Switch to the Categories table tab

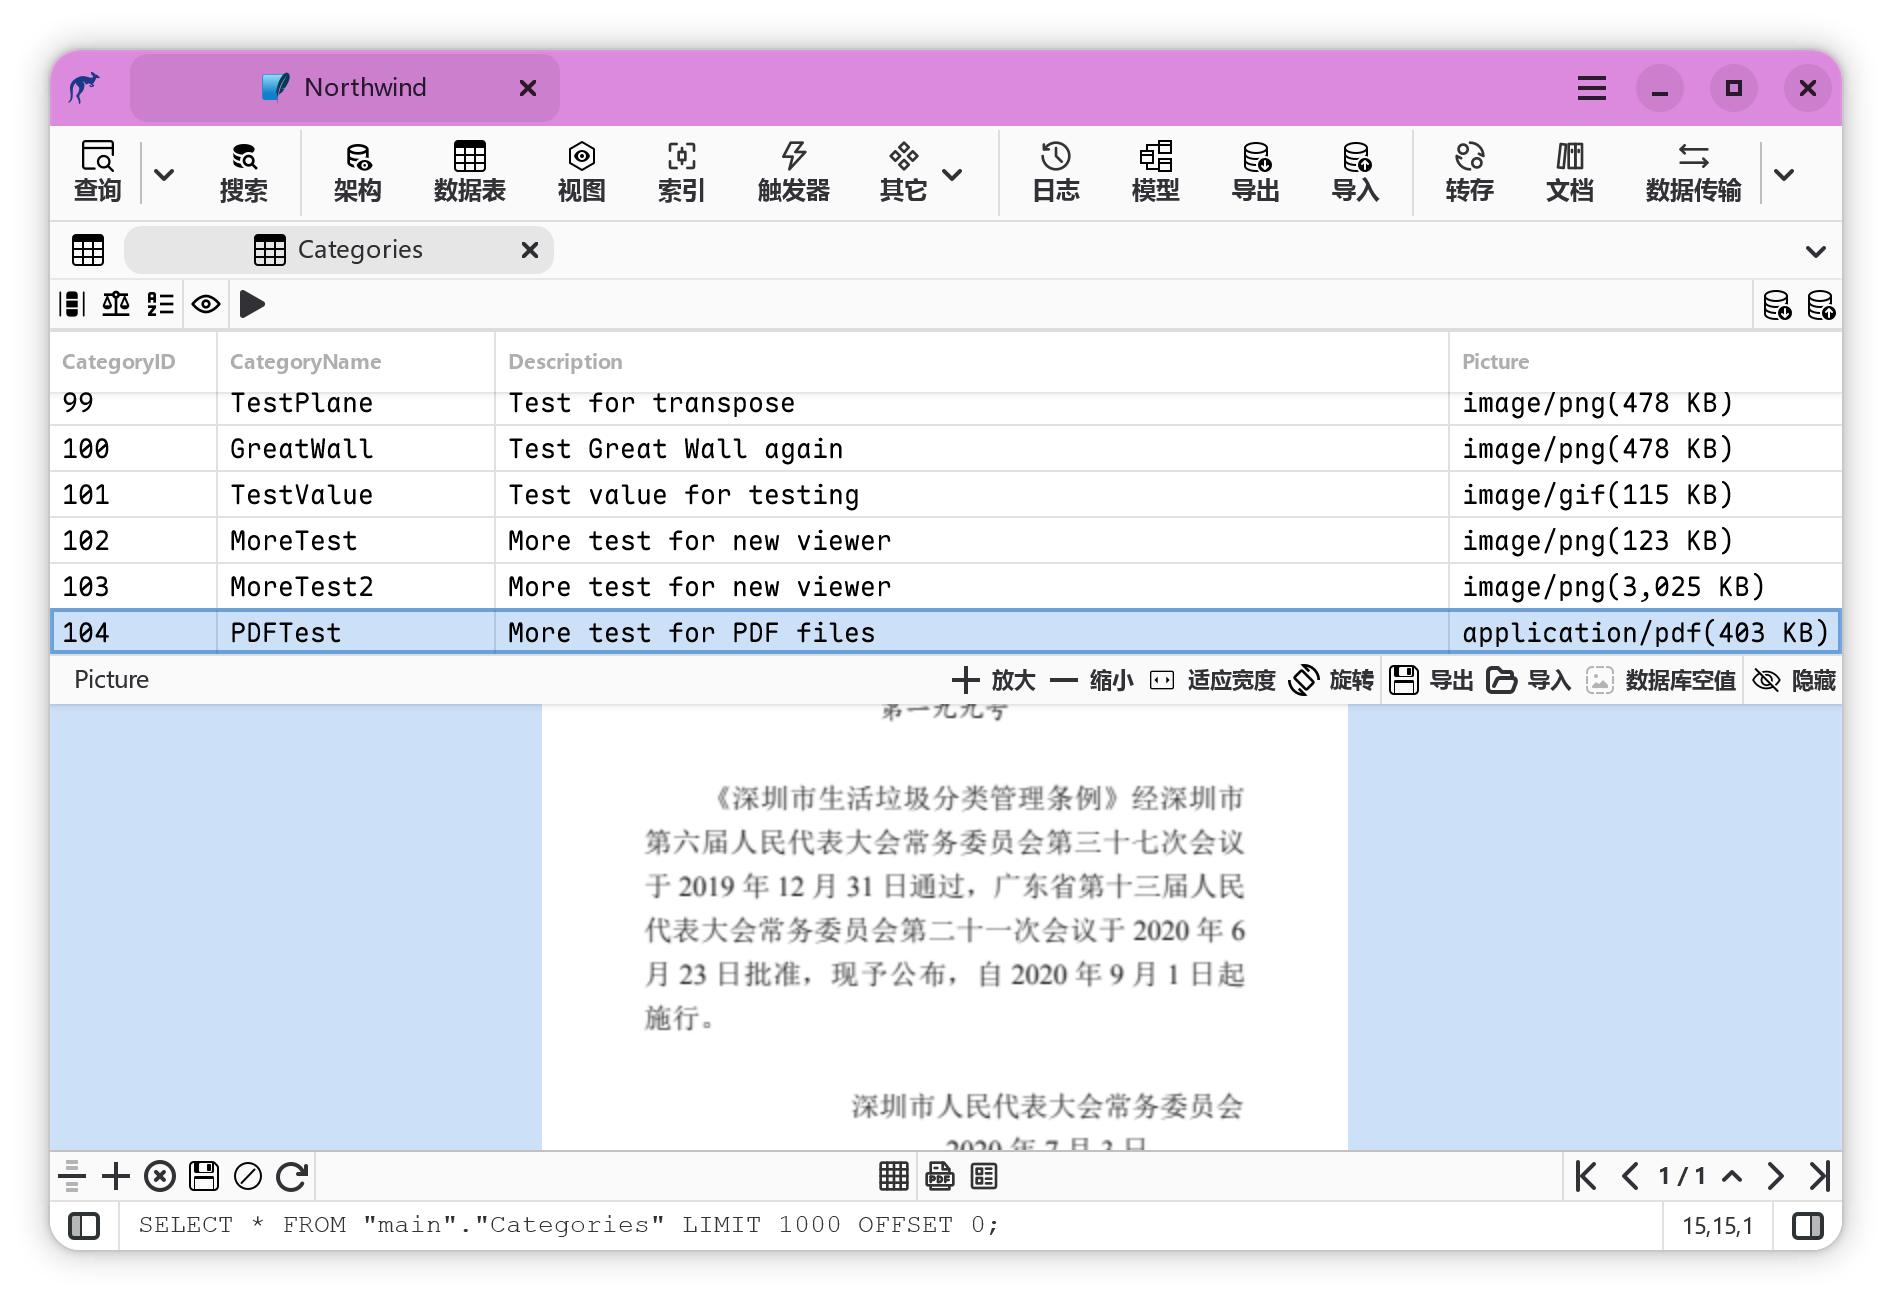click(360, 249)
